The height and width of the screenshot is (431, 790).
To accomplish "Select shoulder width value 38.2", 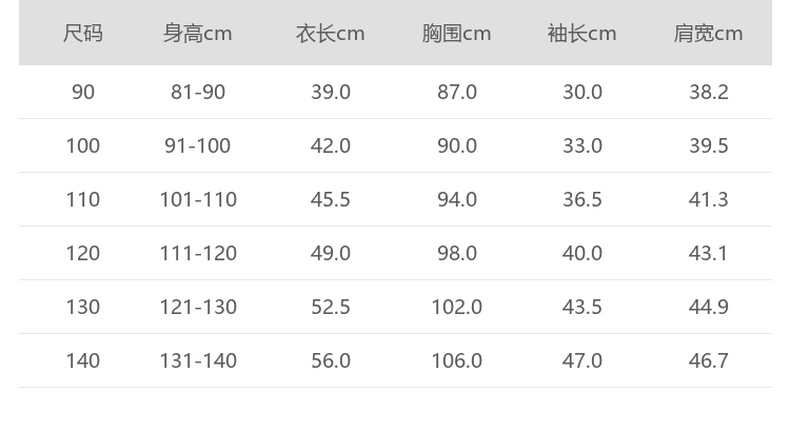I will (708, 92).
